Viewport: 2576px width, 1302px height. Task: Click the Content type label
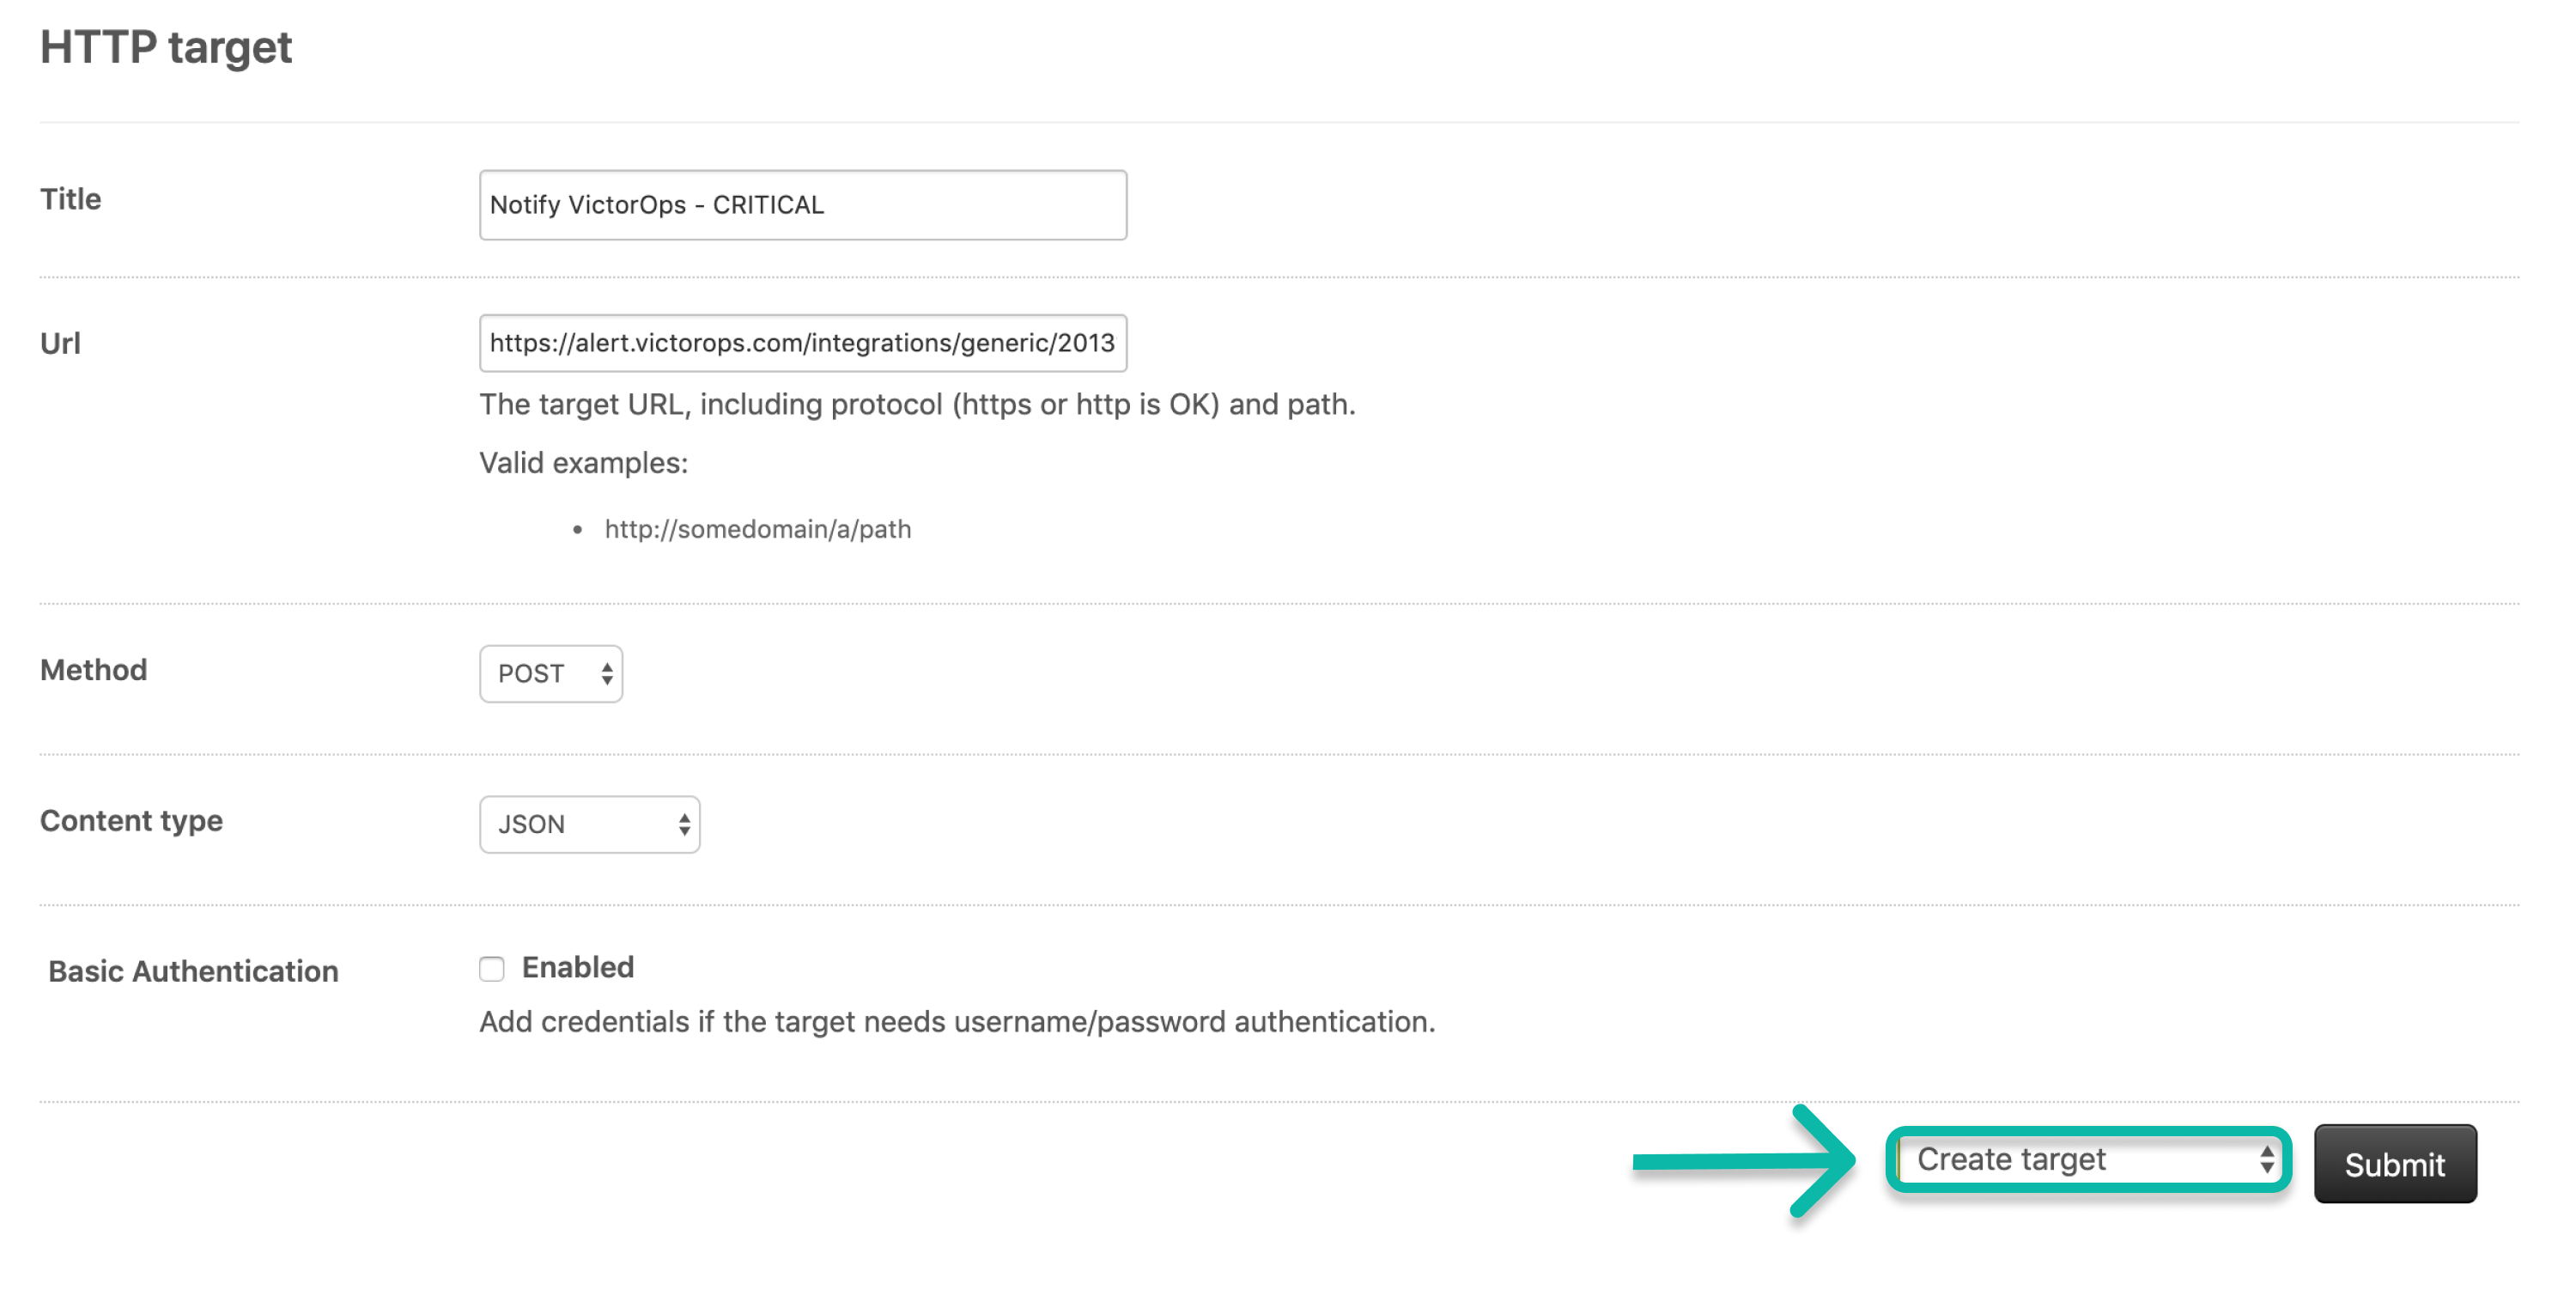(131, 821)
